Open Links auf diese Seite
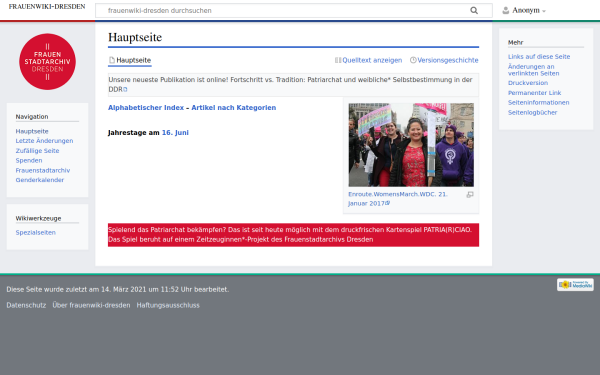Viewport: 600px width, 375px height. click(539, 57)
